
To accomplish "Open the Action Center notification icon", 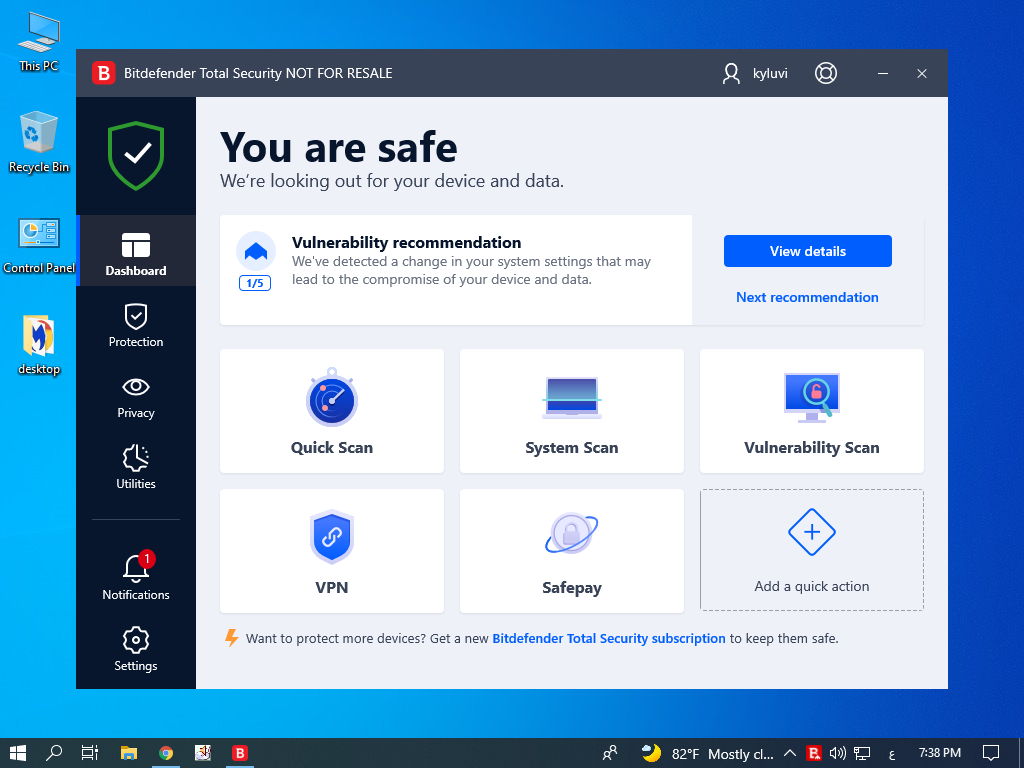I will (x=991, y=753).
